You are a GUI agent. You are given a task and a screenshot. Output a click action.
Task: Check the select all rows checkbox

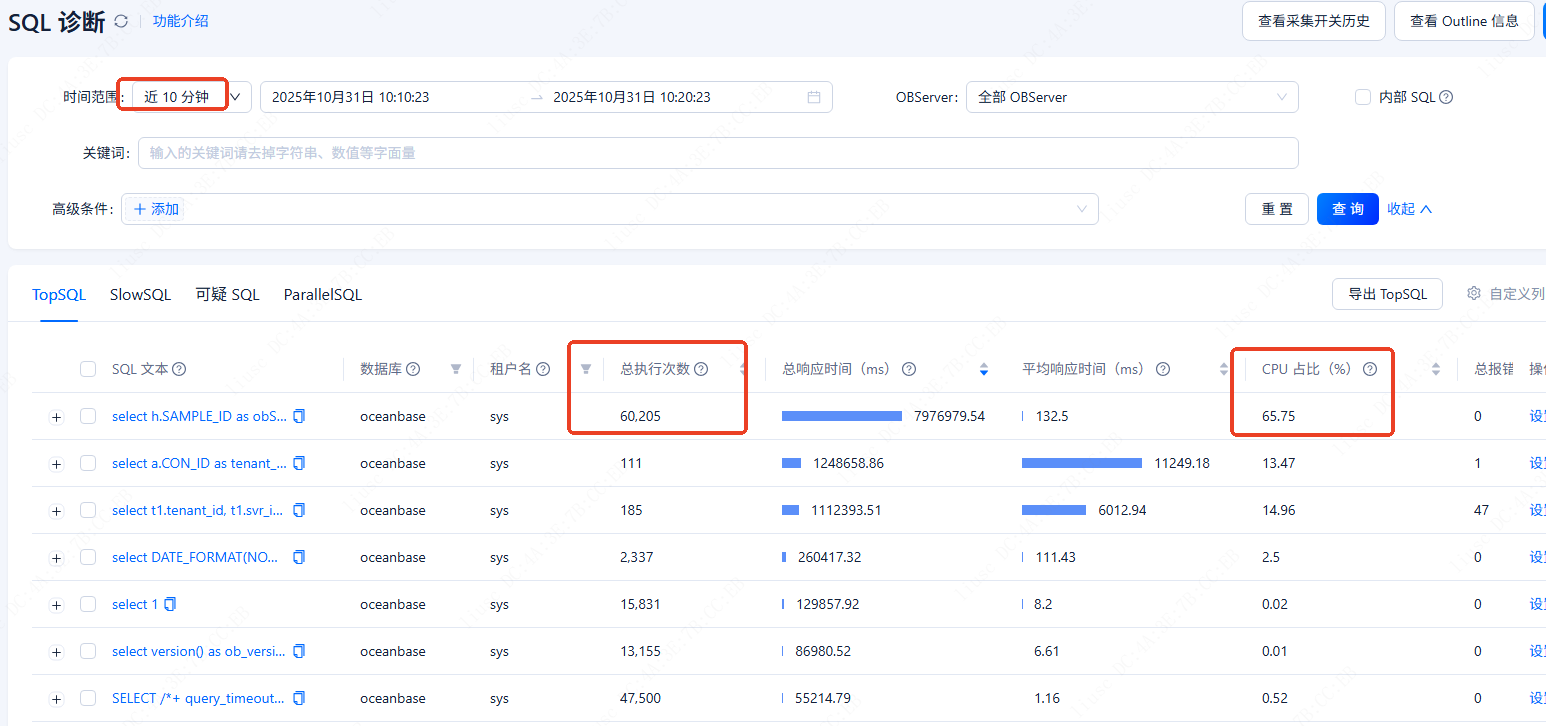pos(88,369)
